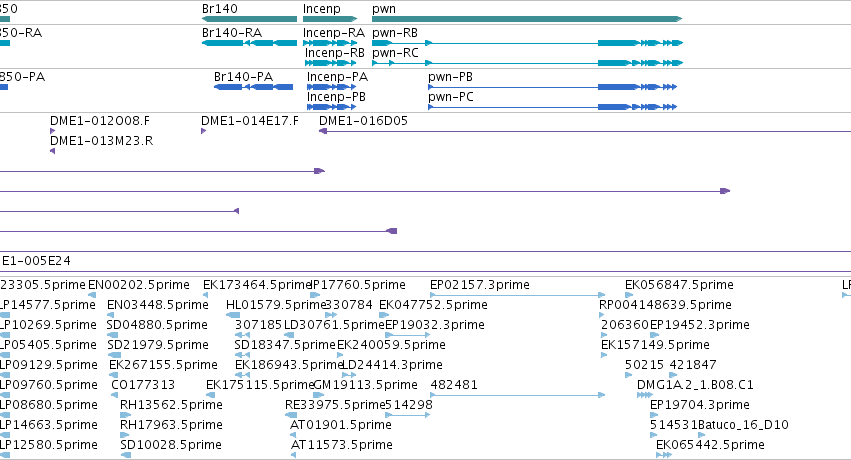Select the DMG1A.2_1.B08.C1 label
Viewport: 851px width, 460px height.
(695, 385)
